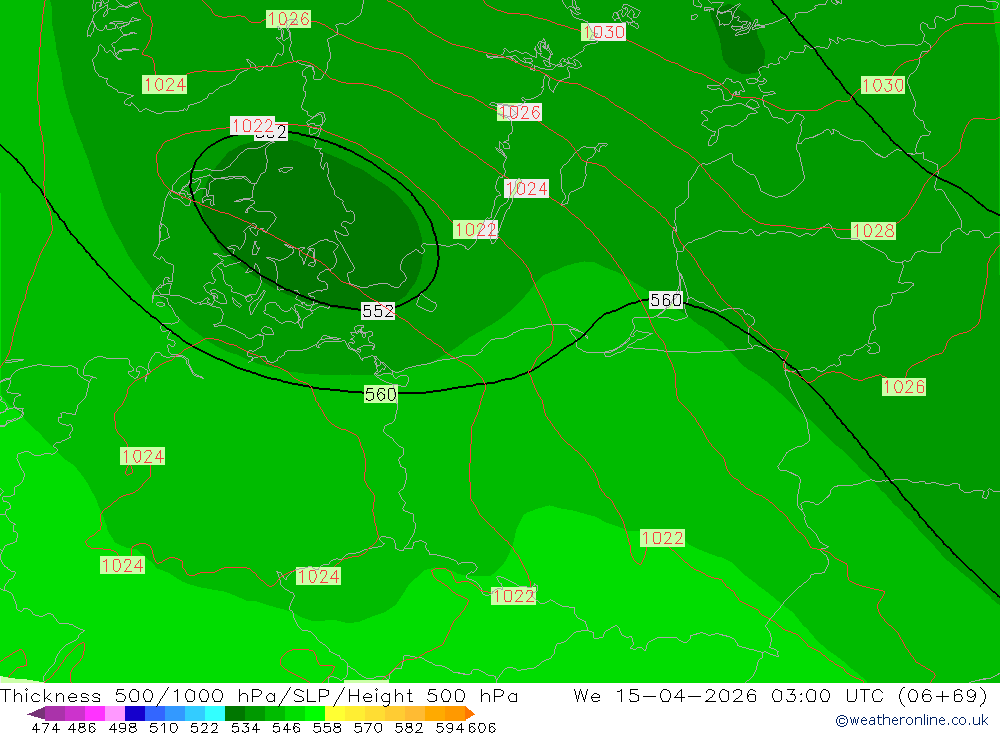
Task: Click the 1030 label near the map's top center
Action: coord(603,32)
